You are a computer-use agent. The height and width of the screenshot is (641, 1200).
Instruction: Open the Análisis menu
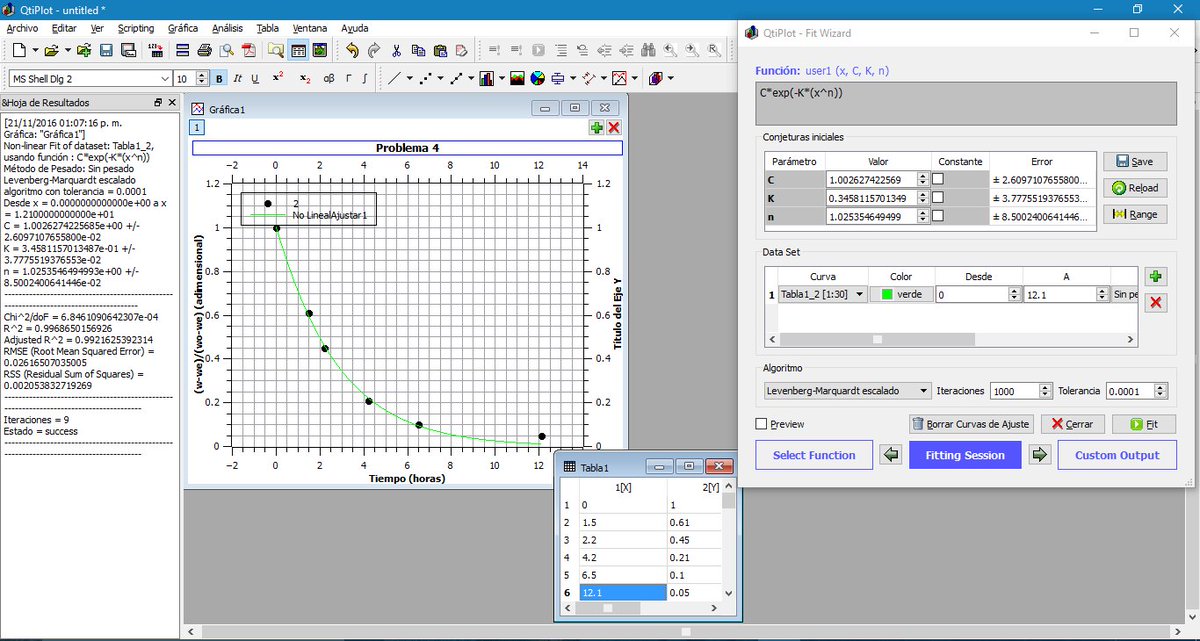[228, 28]
